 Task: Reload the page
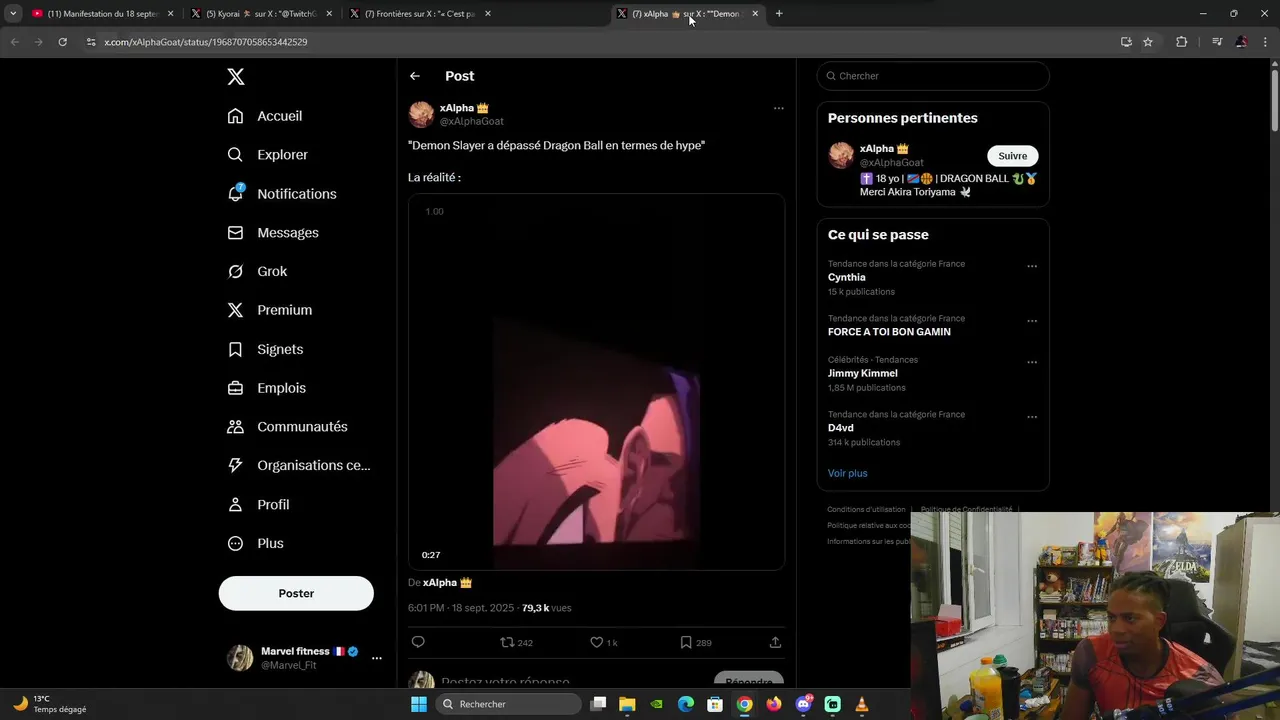tap(63, 42)
